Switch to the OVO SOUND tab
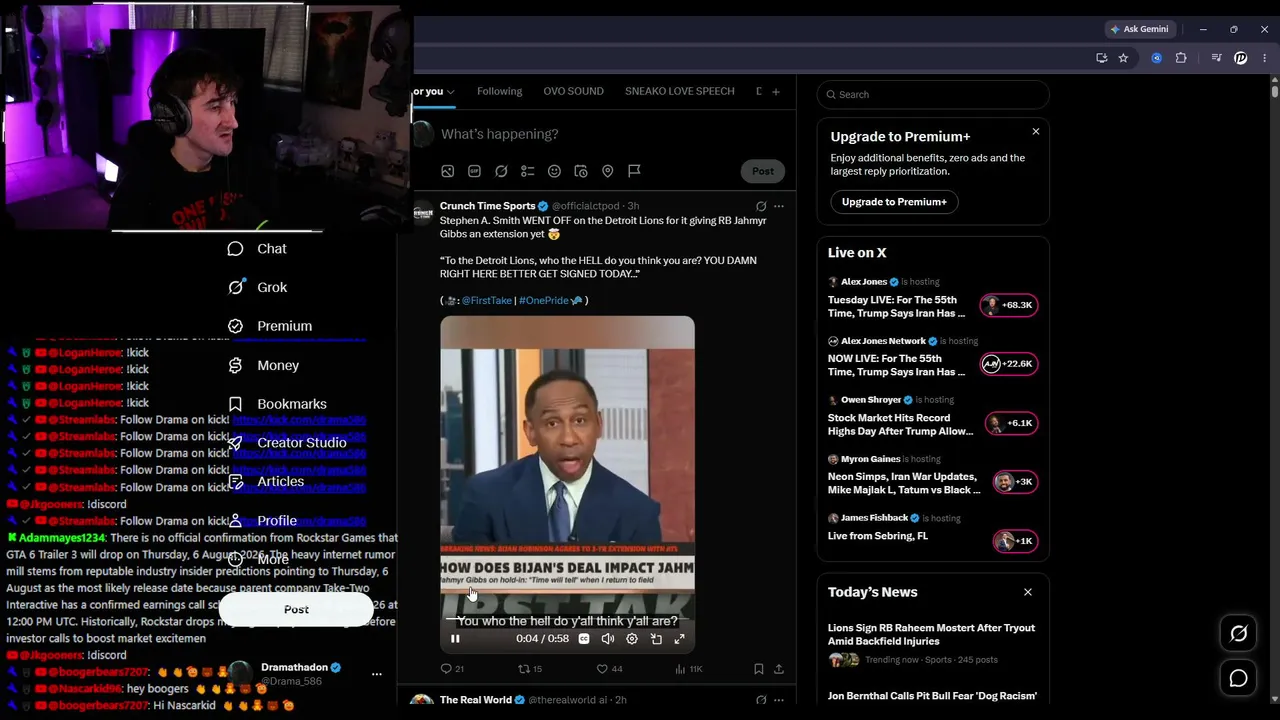Viewport: 1280px width, 720px height. tap(573, 92)
